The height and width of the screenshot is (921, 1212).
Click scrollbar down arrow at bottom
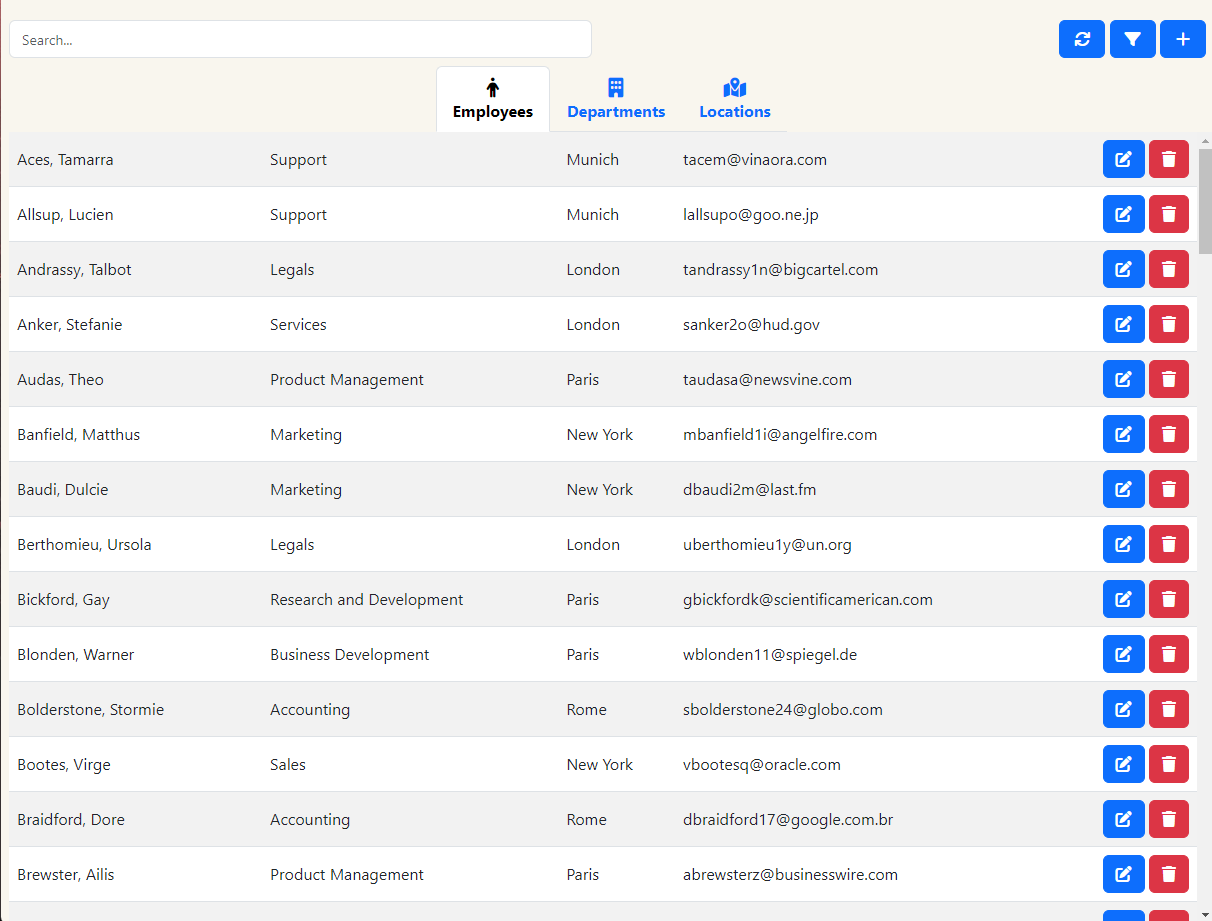tap(1204, 913)
